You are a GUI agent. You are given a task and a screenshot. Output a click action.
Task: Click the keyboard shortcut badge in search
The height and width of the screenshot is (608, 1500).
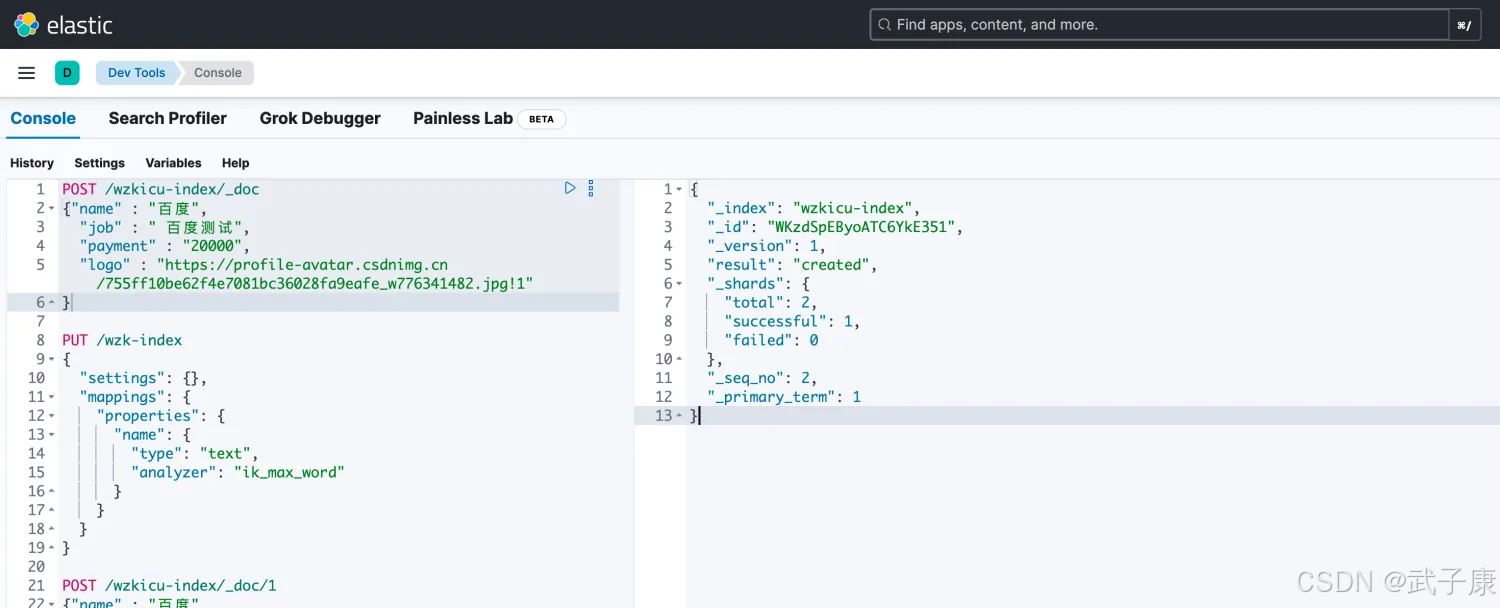tap(1464, 25)
